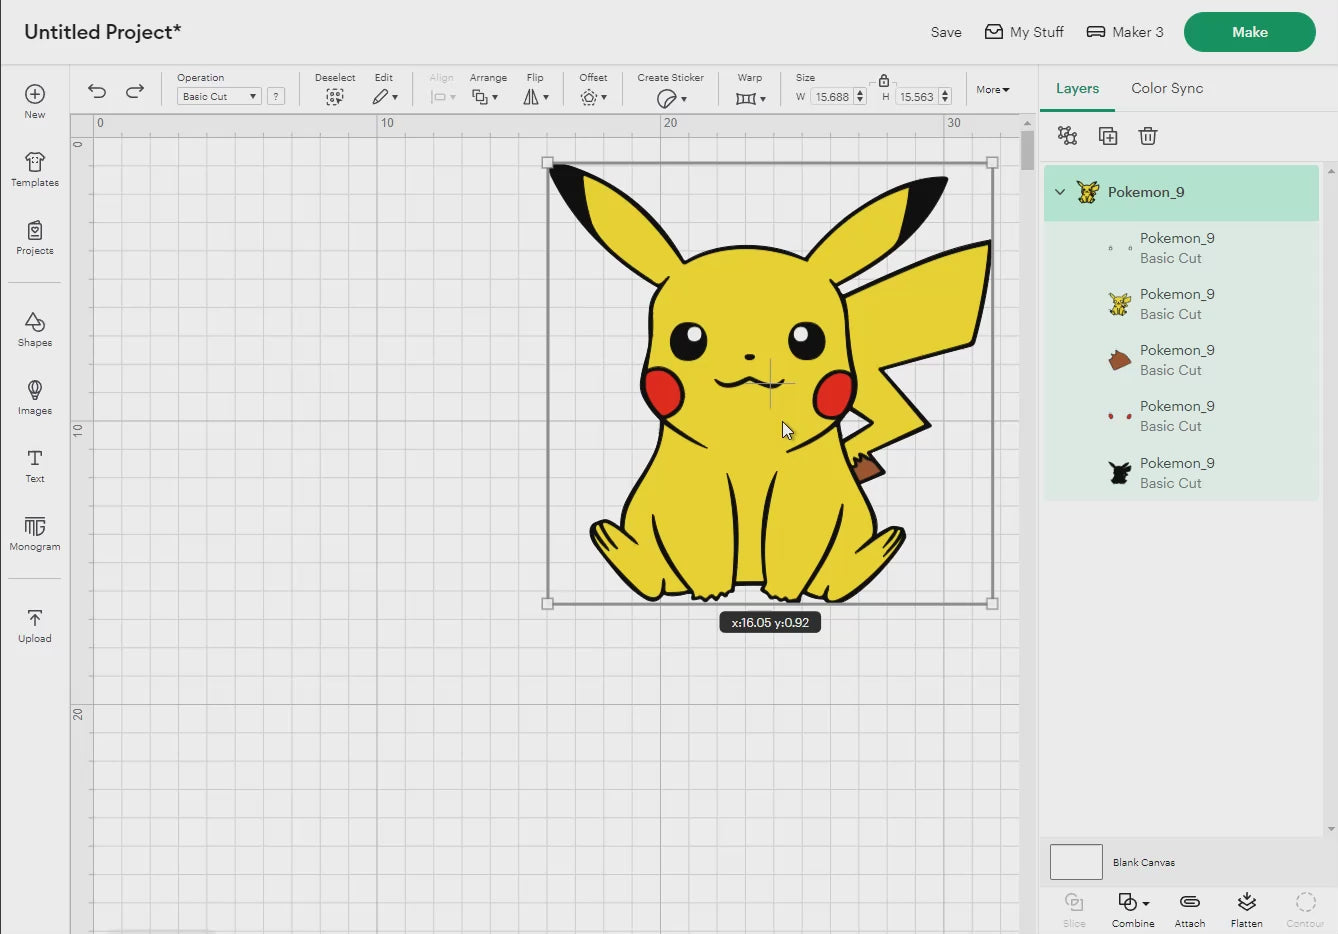This screenshot has height=934, width=1338.
Task: Click the Blank Canvas color swatch
Action: tap(1076, 862)
